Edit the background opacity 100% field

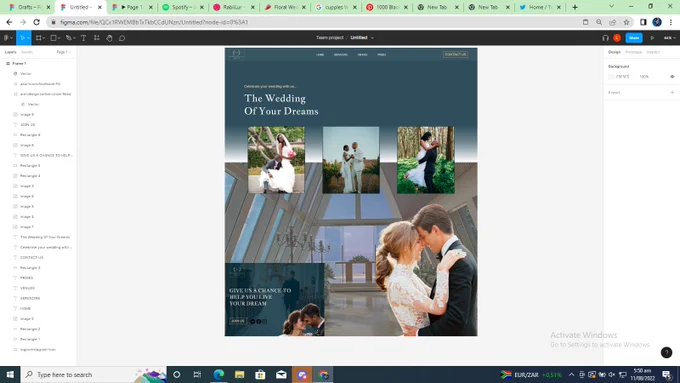[x=644, y=77]
